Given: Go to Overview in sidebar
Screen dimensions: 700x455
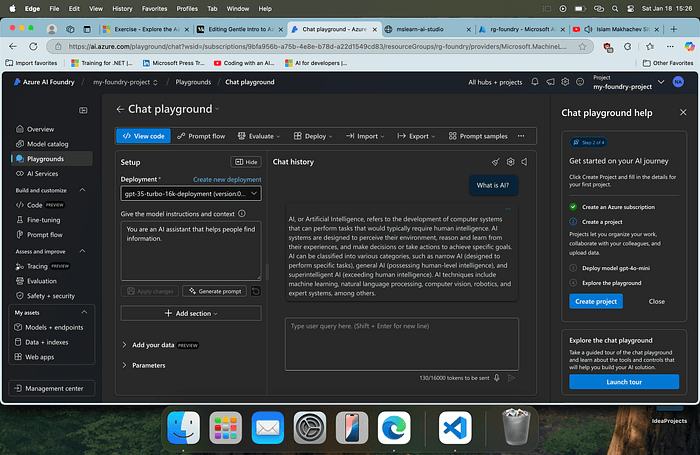Looking at the screenshot, I should coord(40,129).
